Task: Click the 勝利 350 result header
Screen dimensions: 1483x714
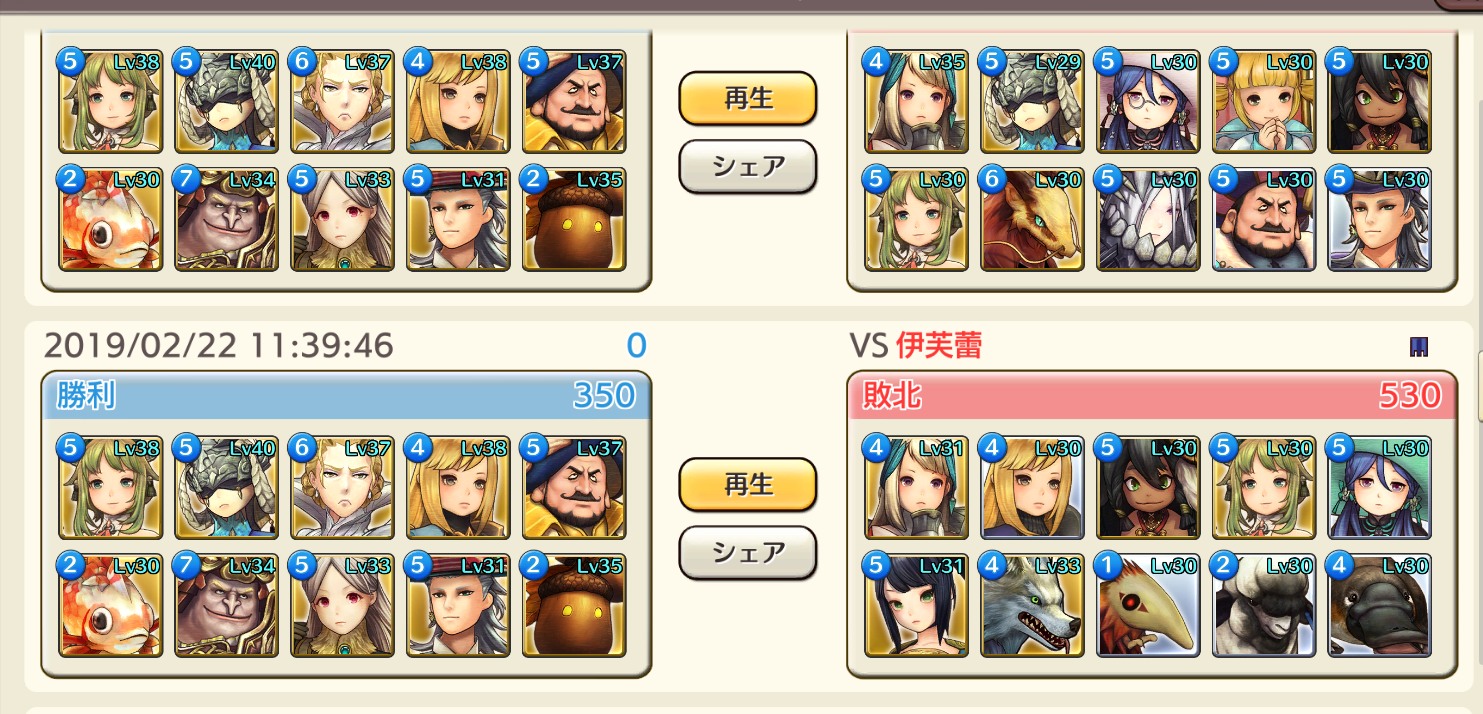Action: (x=346, y=396)
